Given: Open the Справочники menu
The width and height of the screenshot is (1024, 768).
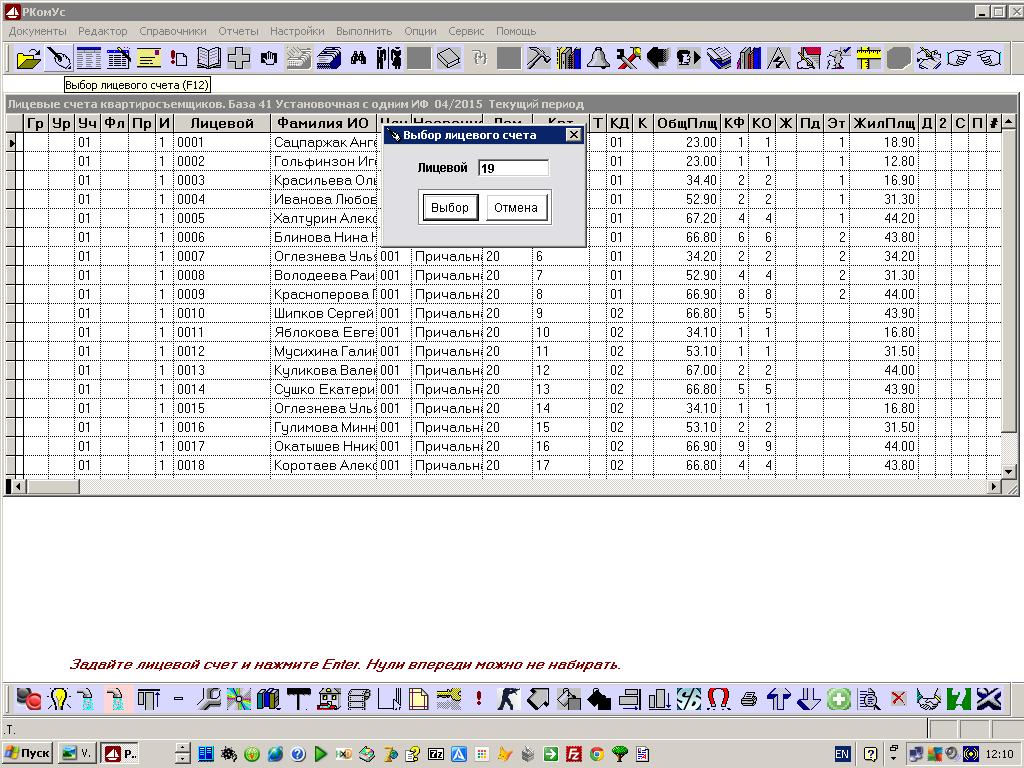Looking at the screenshot, I should pos(173,31).
